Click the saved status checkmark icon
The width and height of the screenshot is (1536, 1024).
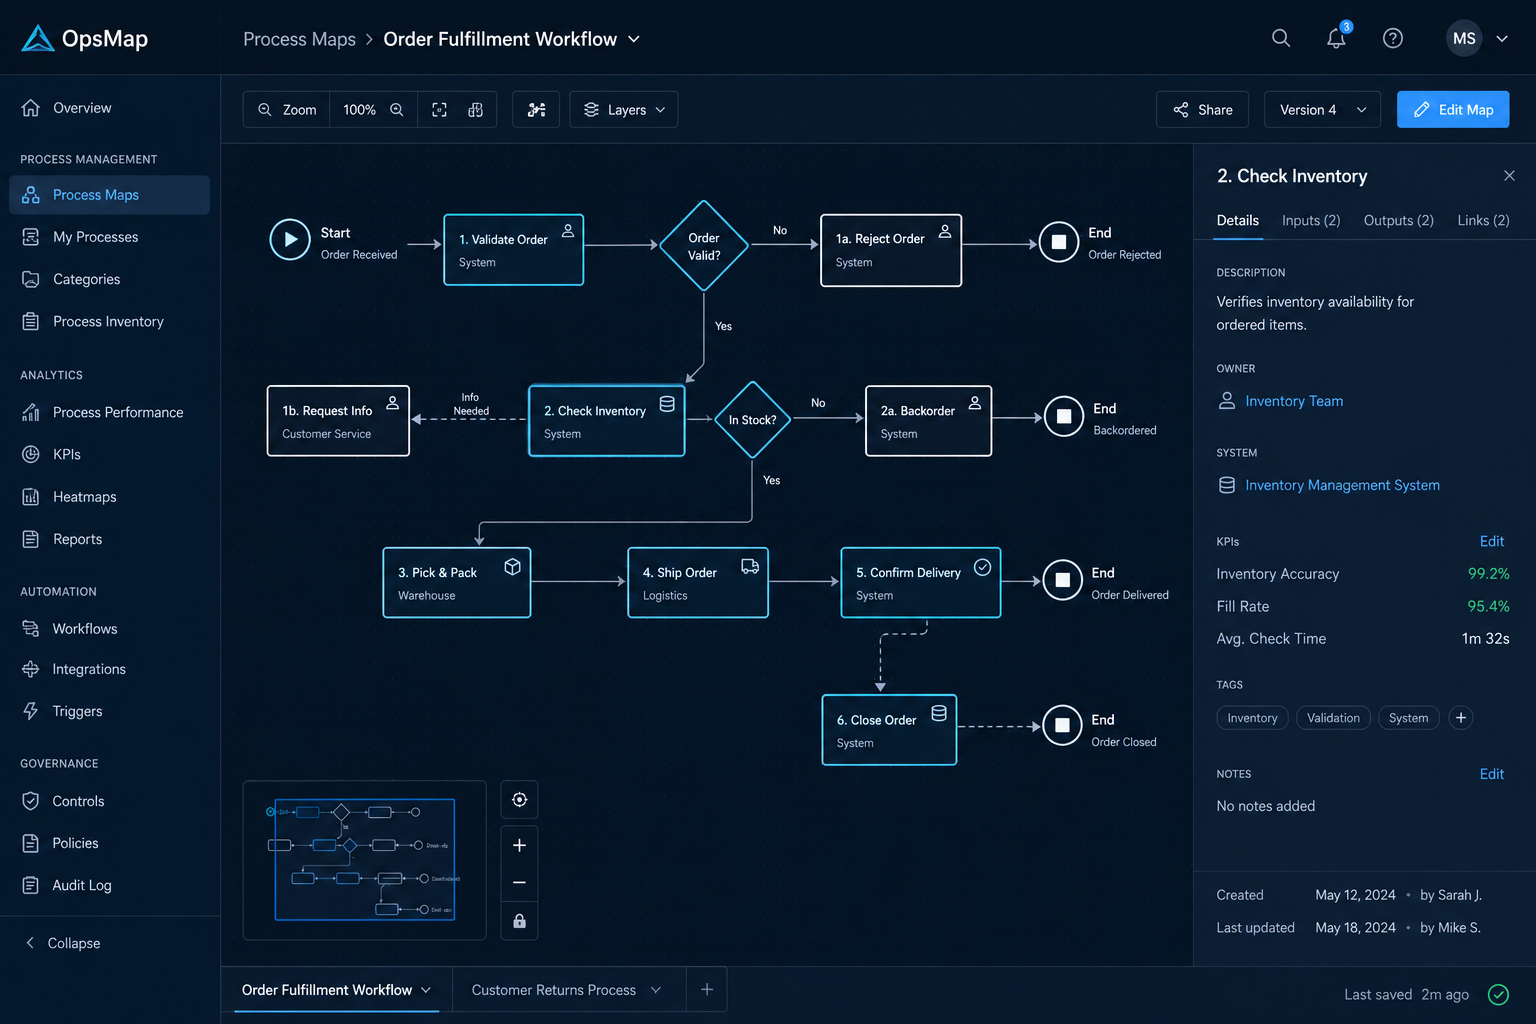coord(1498,994)
